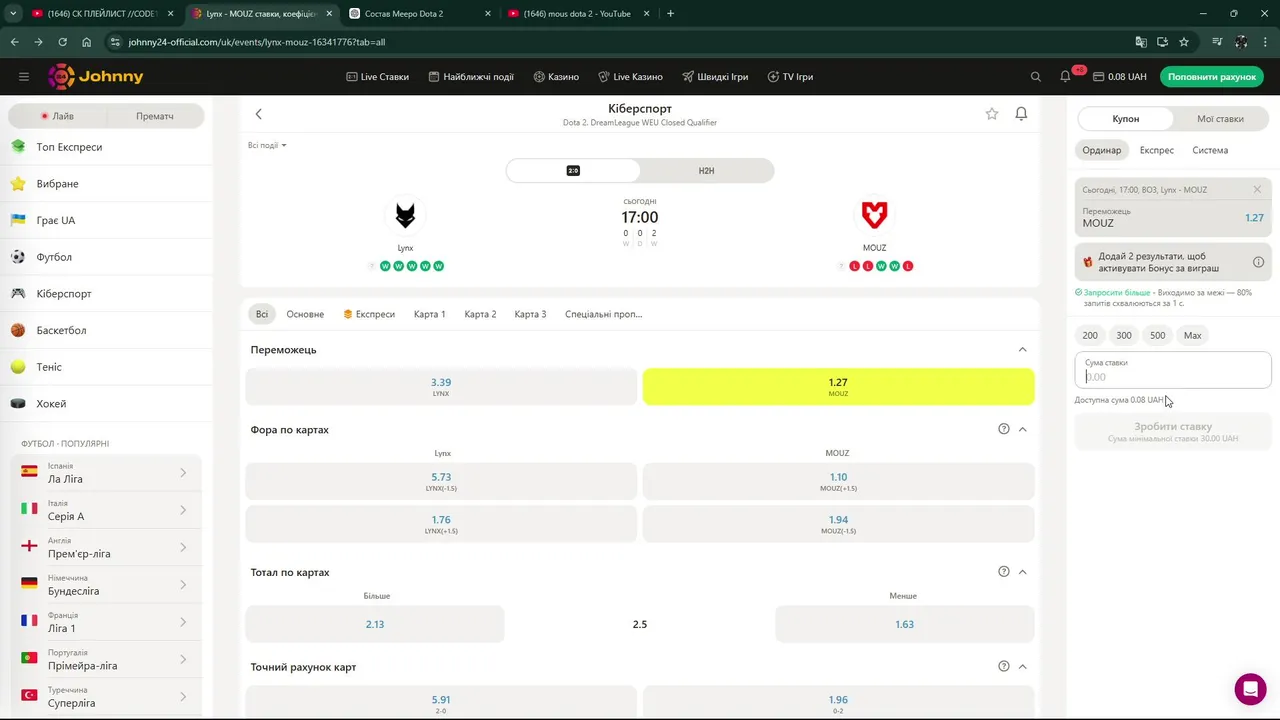1280x720 pixels.
Task: Expand Ла Ліга league
Action: pos(182,473)
